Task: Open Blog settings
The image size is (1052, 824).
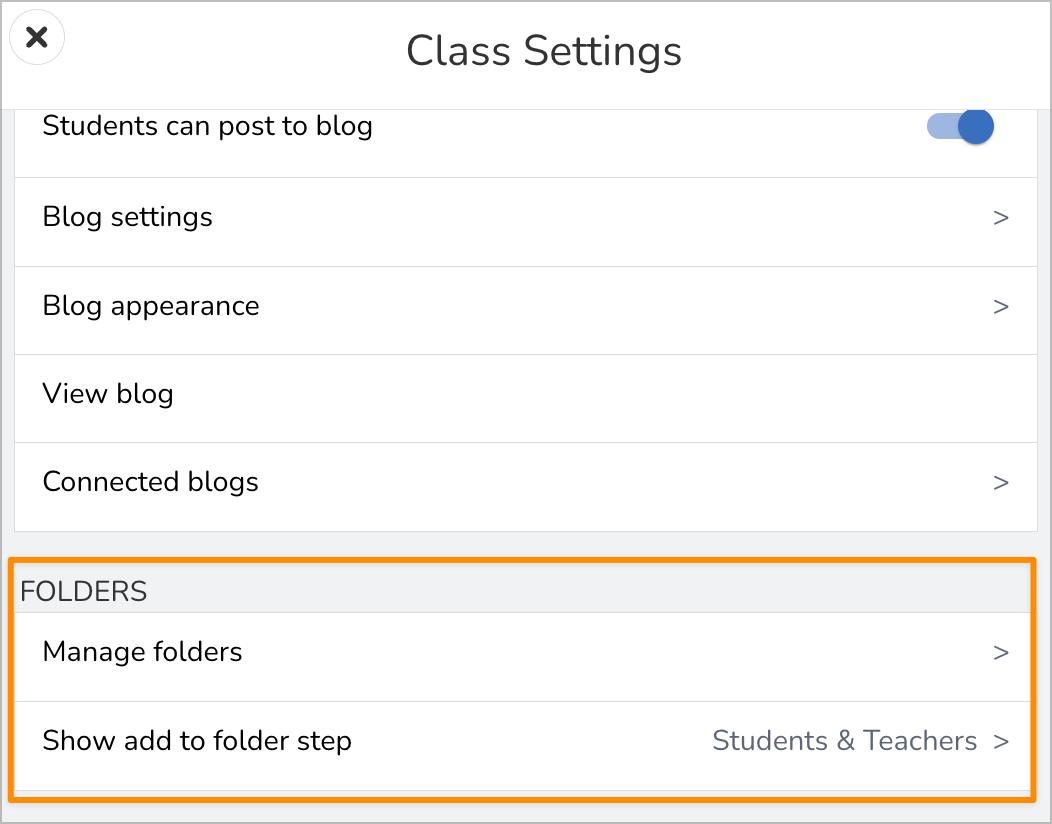Action: [x=127, y=217]
